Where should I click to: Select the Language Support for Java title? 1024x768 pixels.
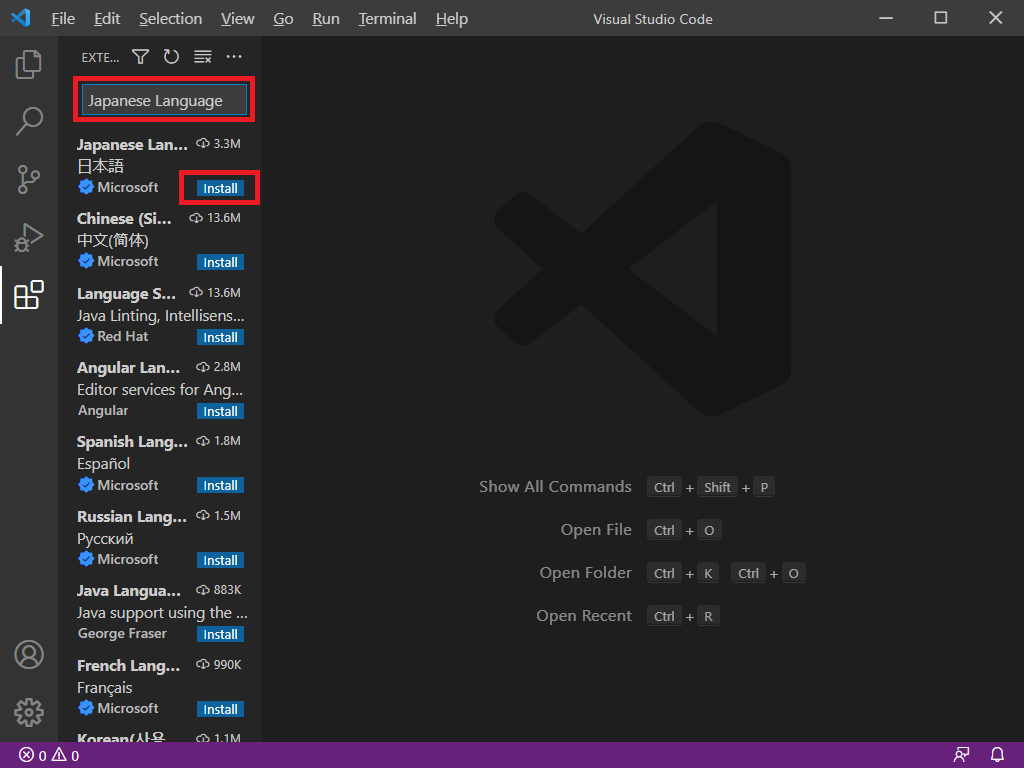(126, 293)
